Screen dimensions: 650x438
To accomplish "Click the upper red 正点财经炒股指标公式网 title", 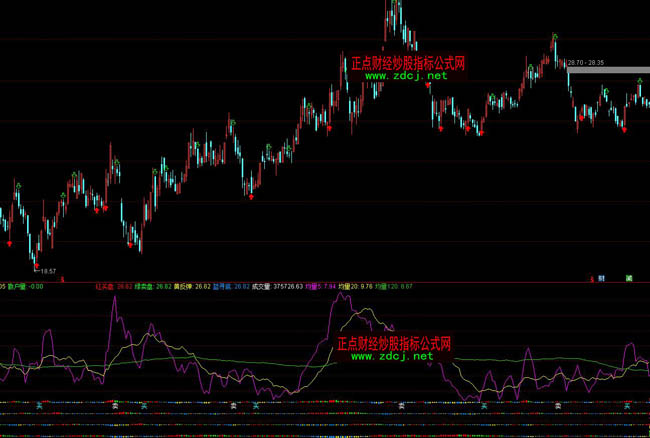I will [406, 62].
